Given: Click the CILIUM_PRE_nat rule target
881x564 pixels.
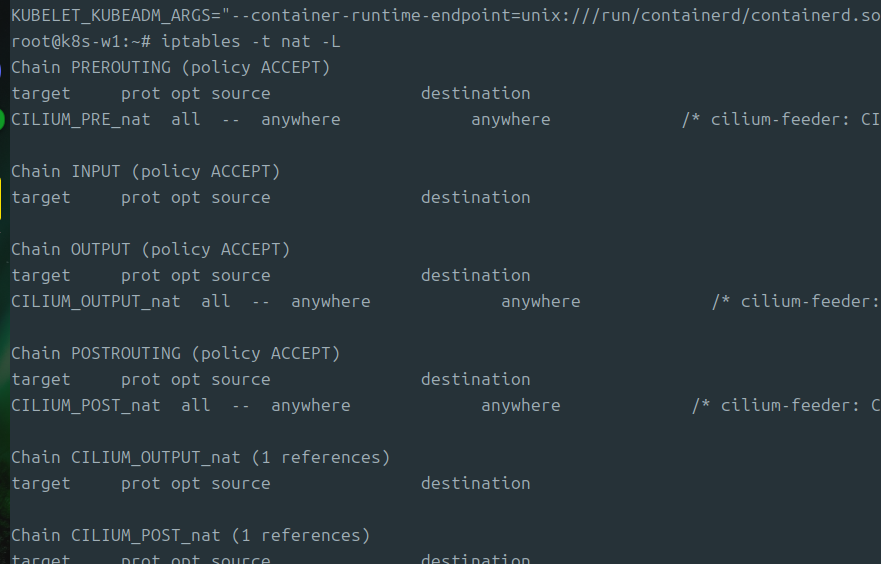Looking at the screenshot, I should (x=81, y=120).
